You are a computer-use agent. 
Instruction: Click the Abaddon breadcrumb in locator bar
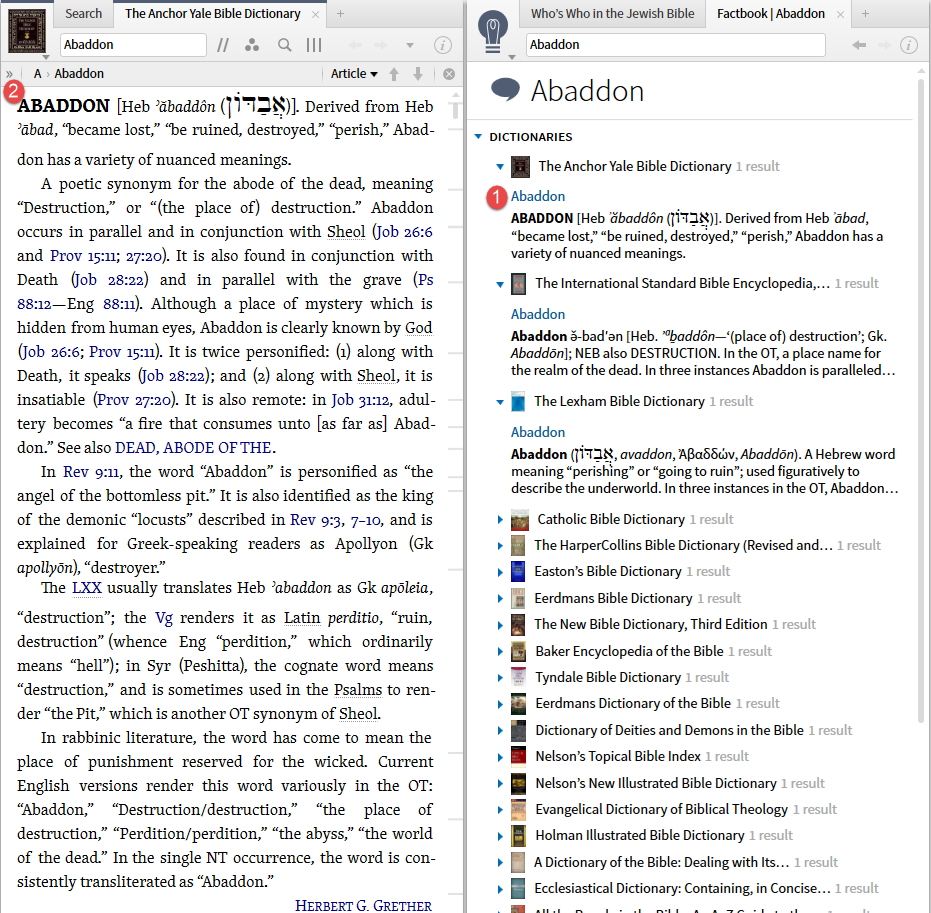(x=79, y=74)
